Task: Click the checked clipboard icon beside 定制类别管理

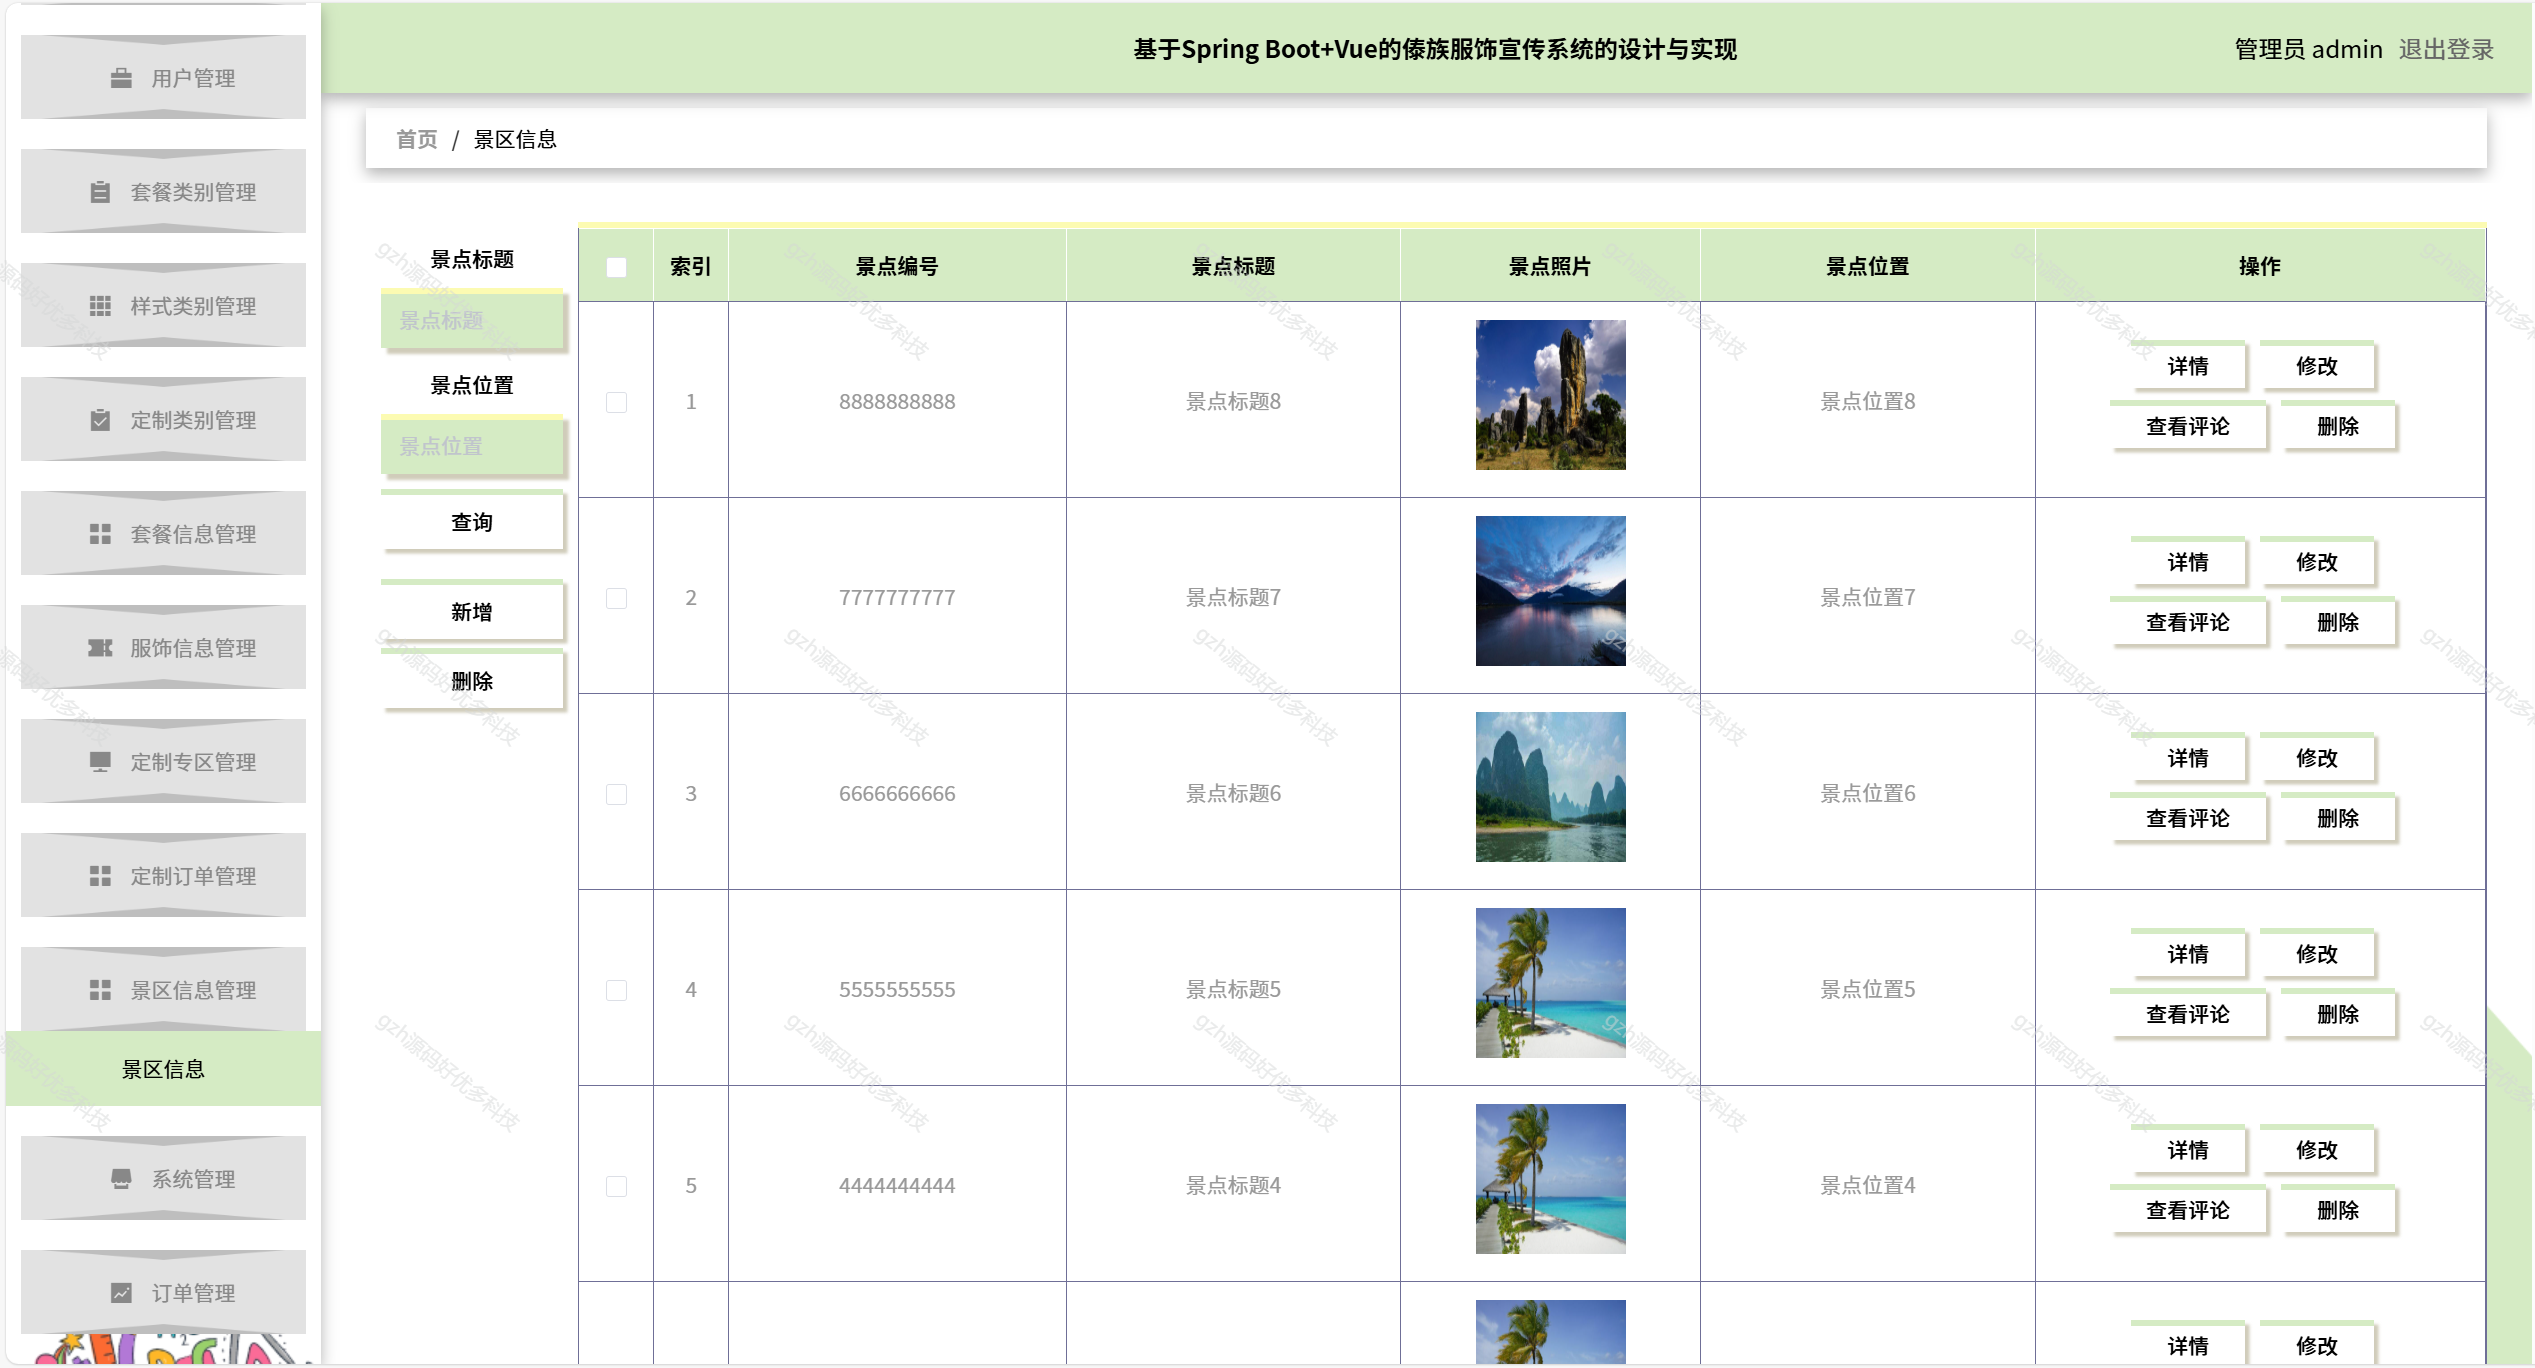Action: [x=100, y=420]
